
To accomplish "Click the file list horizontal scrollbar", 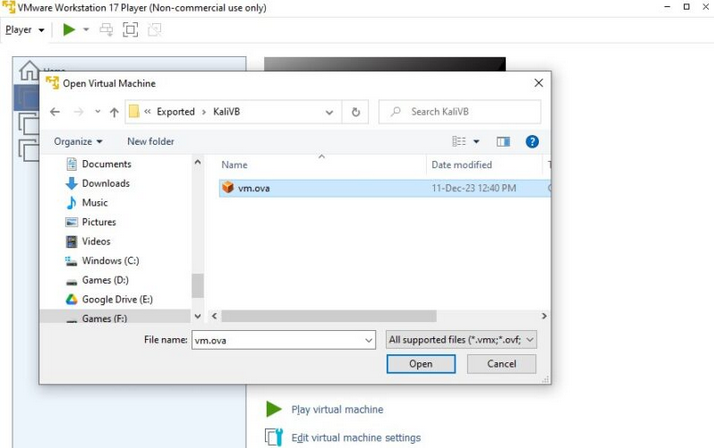I will coord(329,316).
